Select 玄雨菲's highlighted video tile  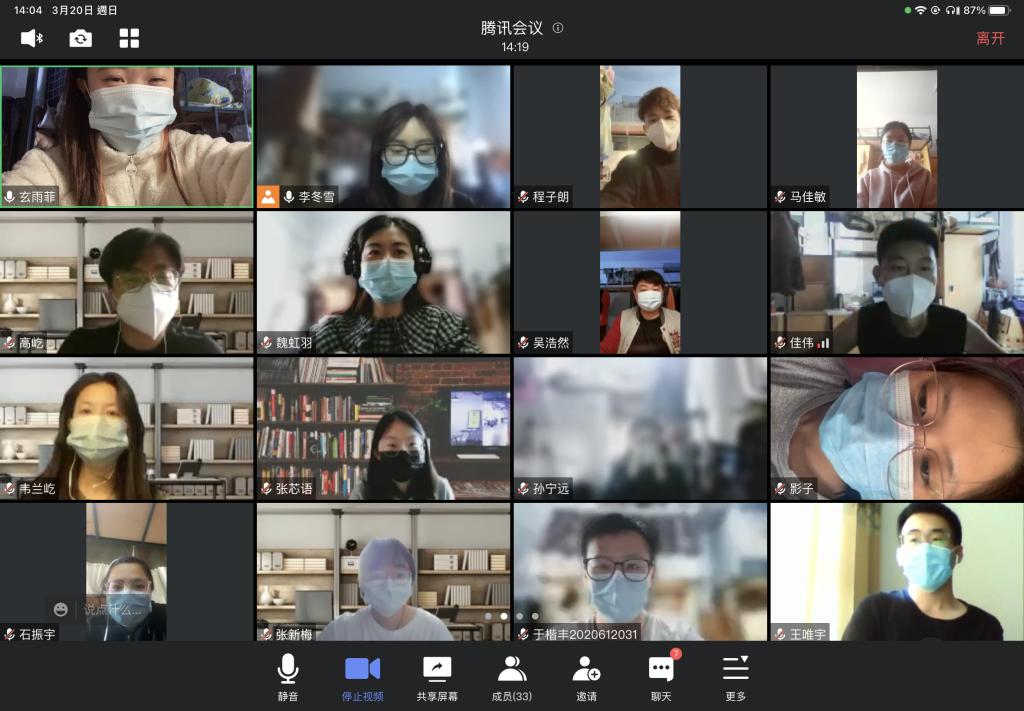(127, 130)
